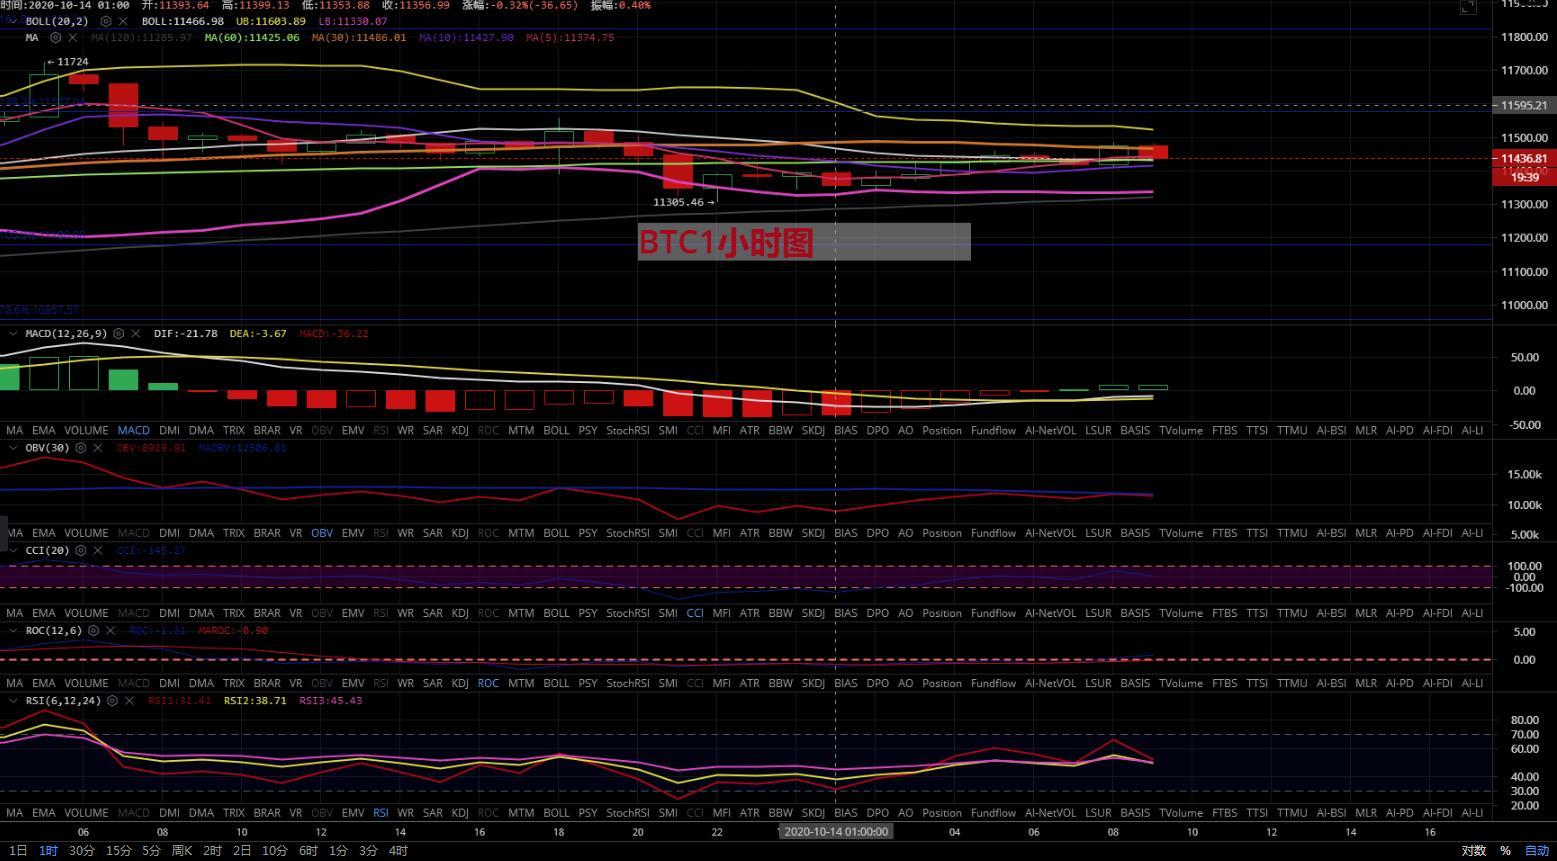Close the CCI(20) indicator panel

pos(98,551)
